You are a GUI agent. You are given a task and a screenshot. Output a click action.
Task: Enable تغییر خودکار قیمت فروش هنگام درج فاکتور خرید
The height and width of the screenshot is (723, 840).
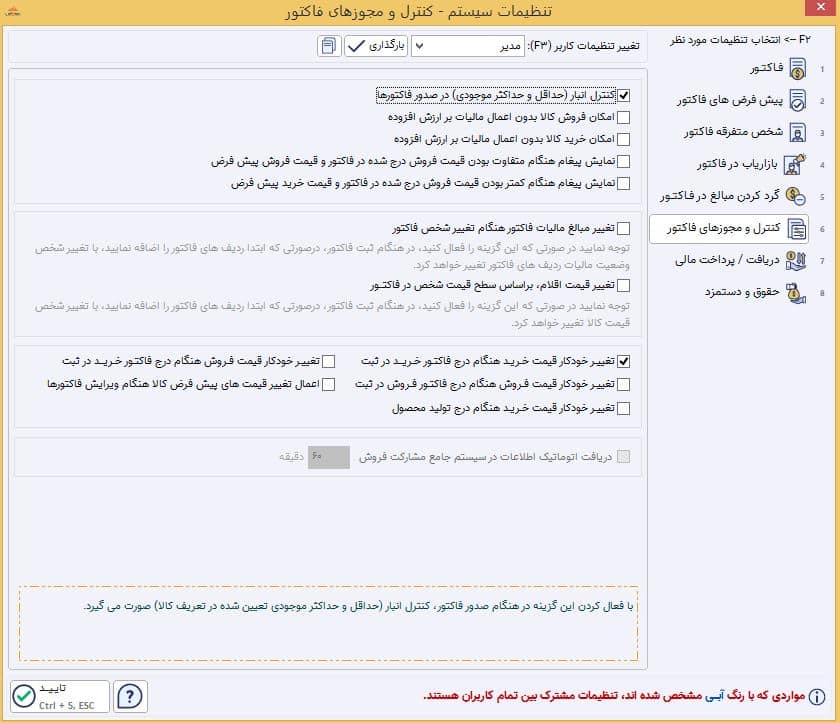329,362
